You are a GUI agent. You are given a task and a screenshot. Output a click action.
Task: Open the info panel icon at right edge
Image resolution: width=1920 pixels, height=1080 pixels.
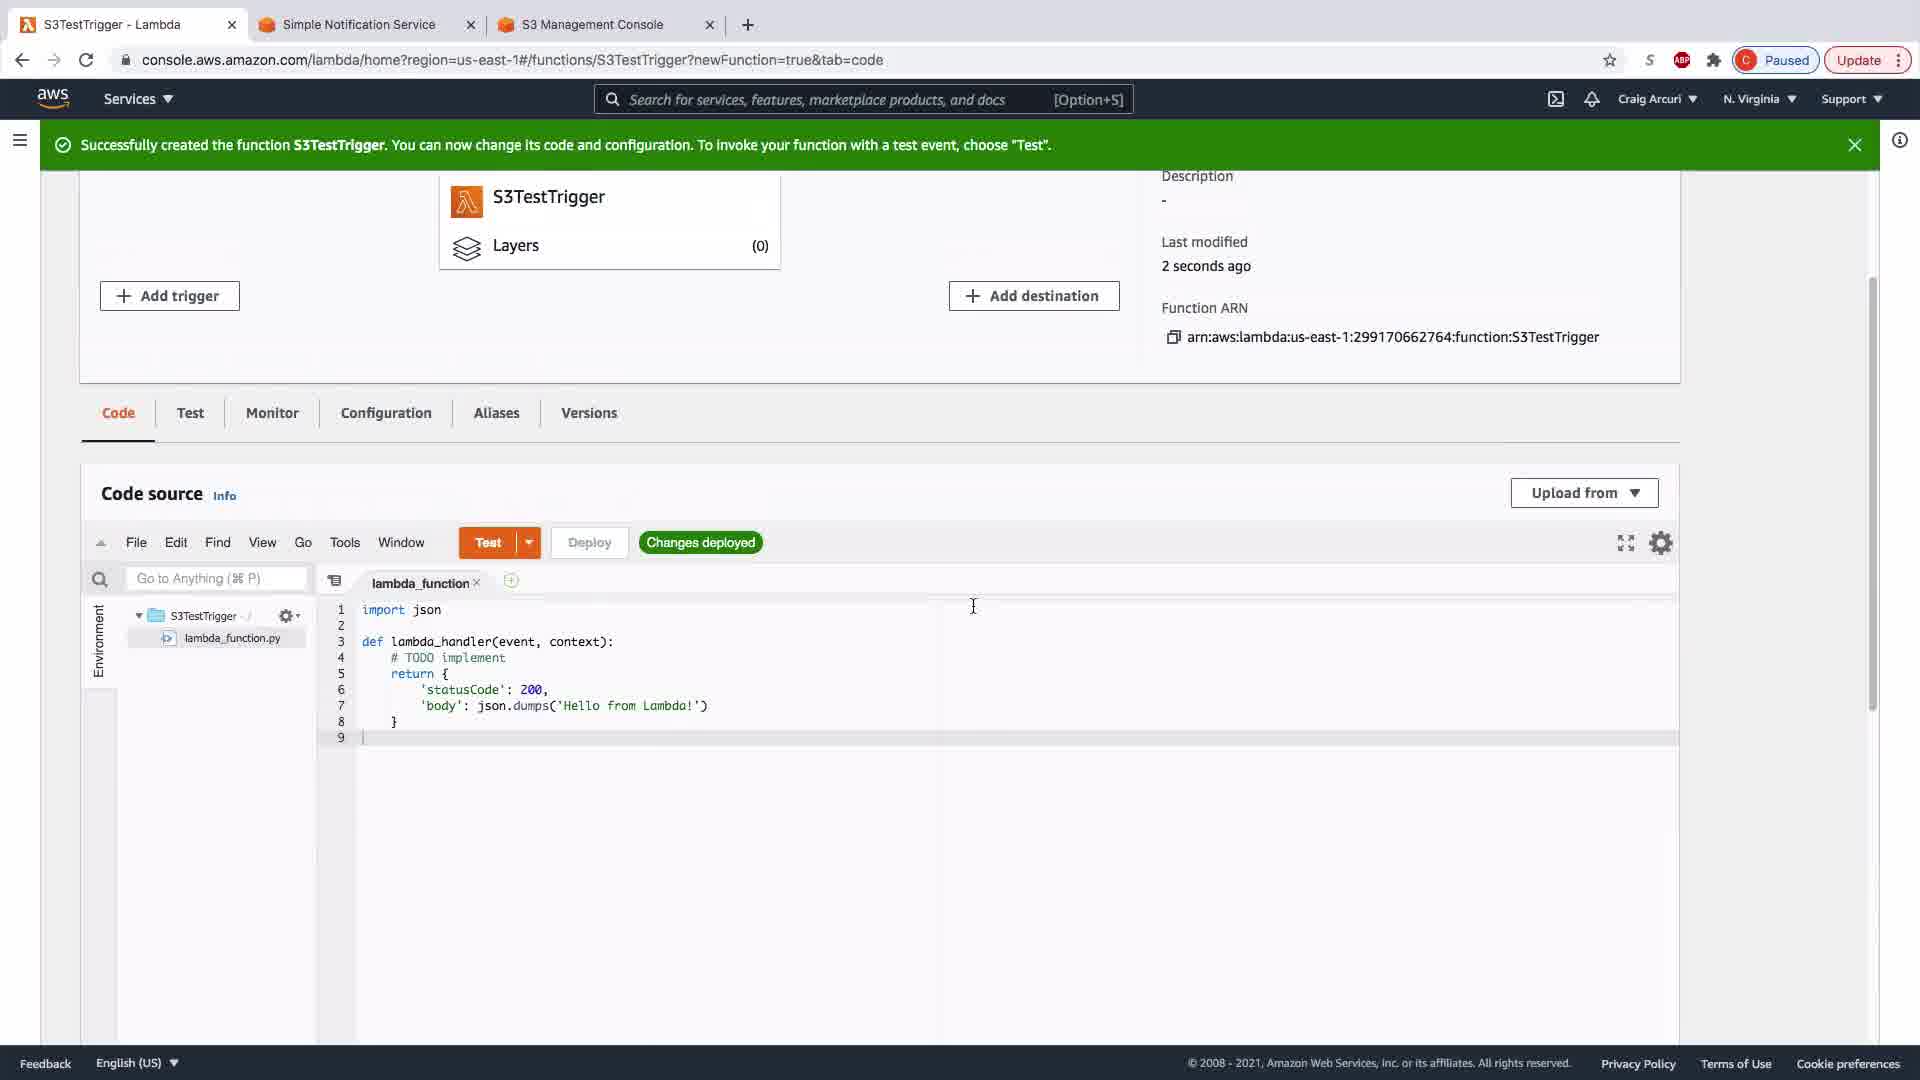(1899, 141)
